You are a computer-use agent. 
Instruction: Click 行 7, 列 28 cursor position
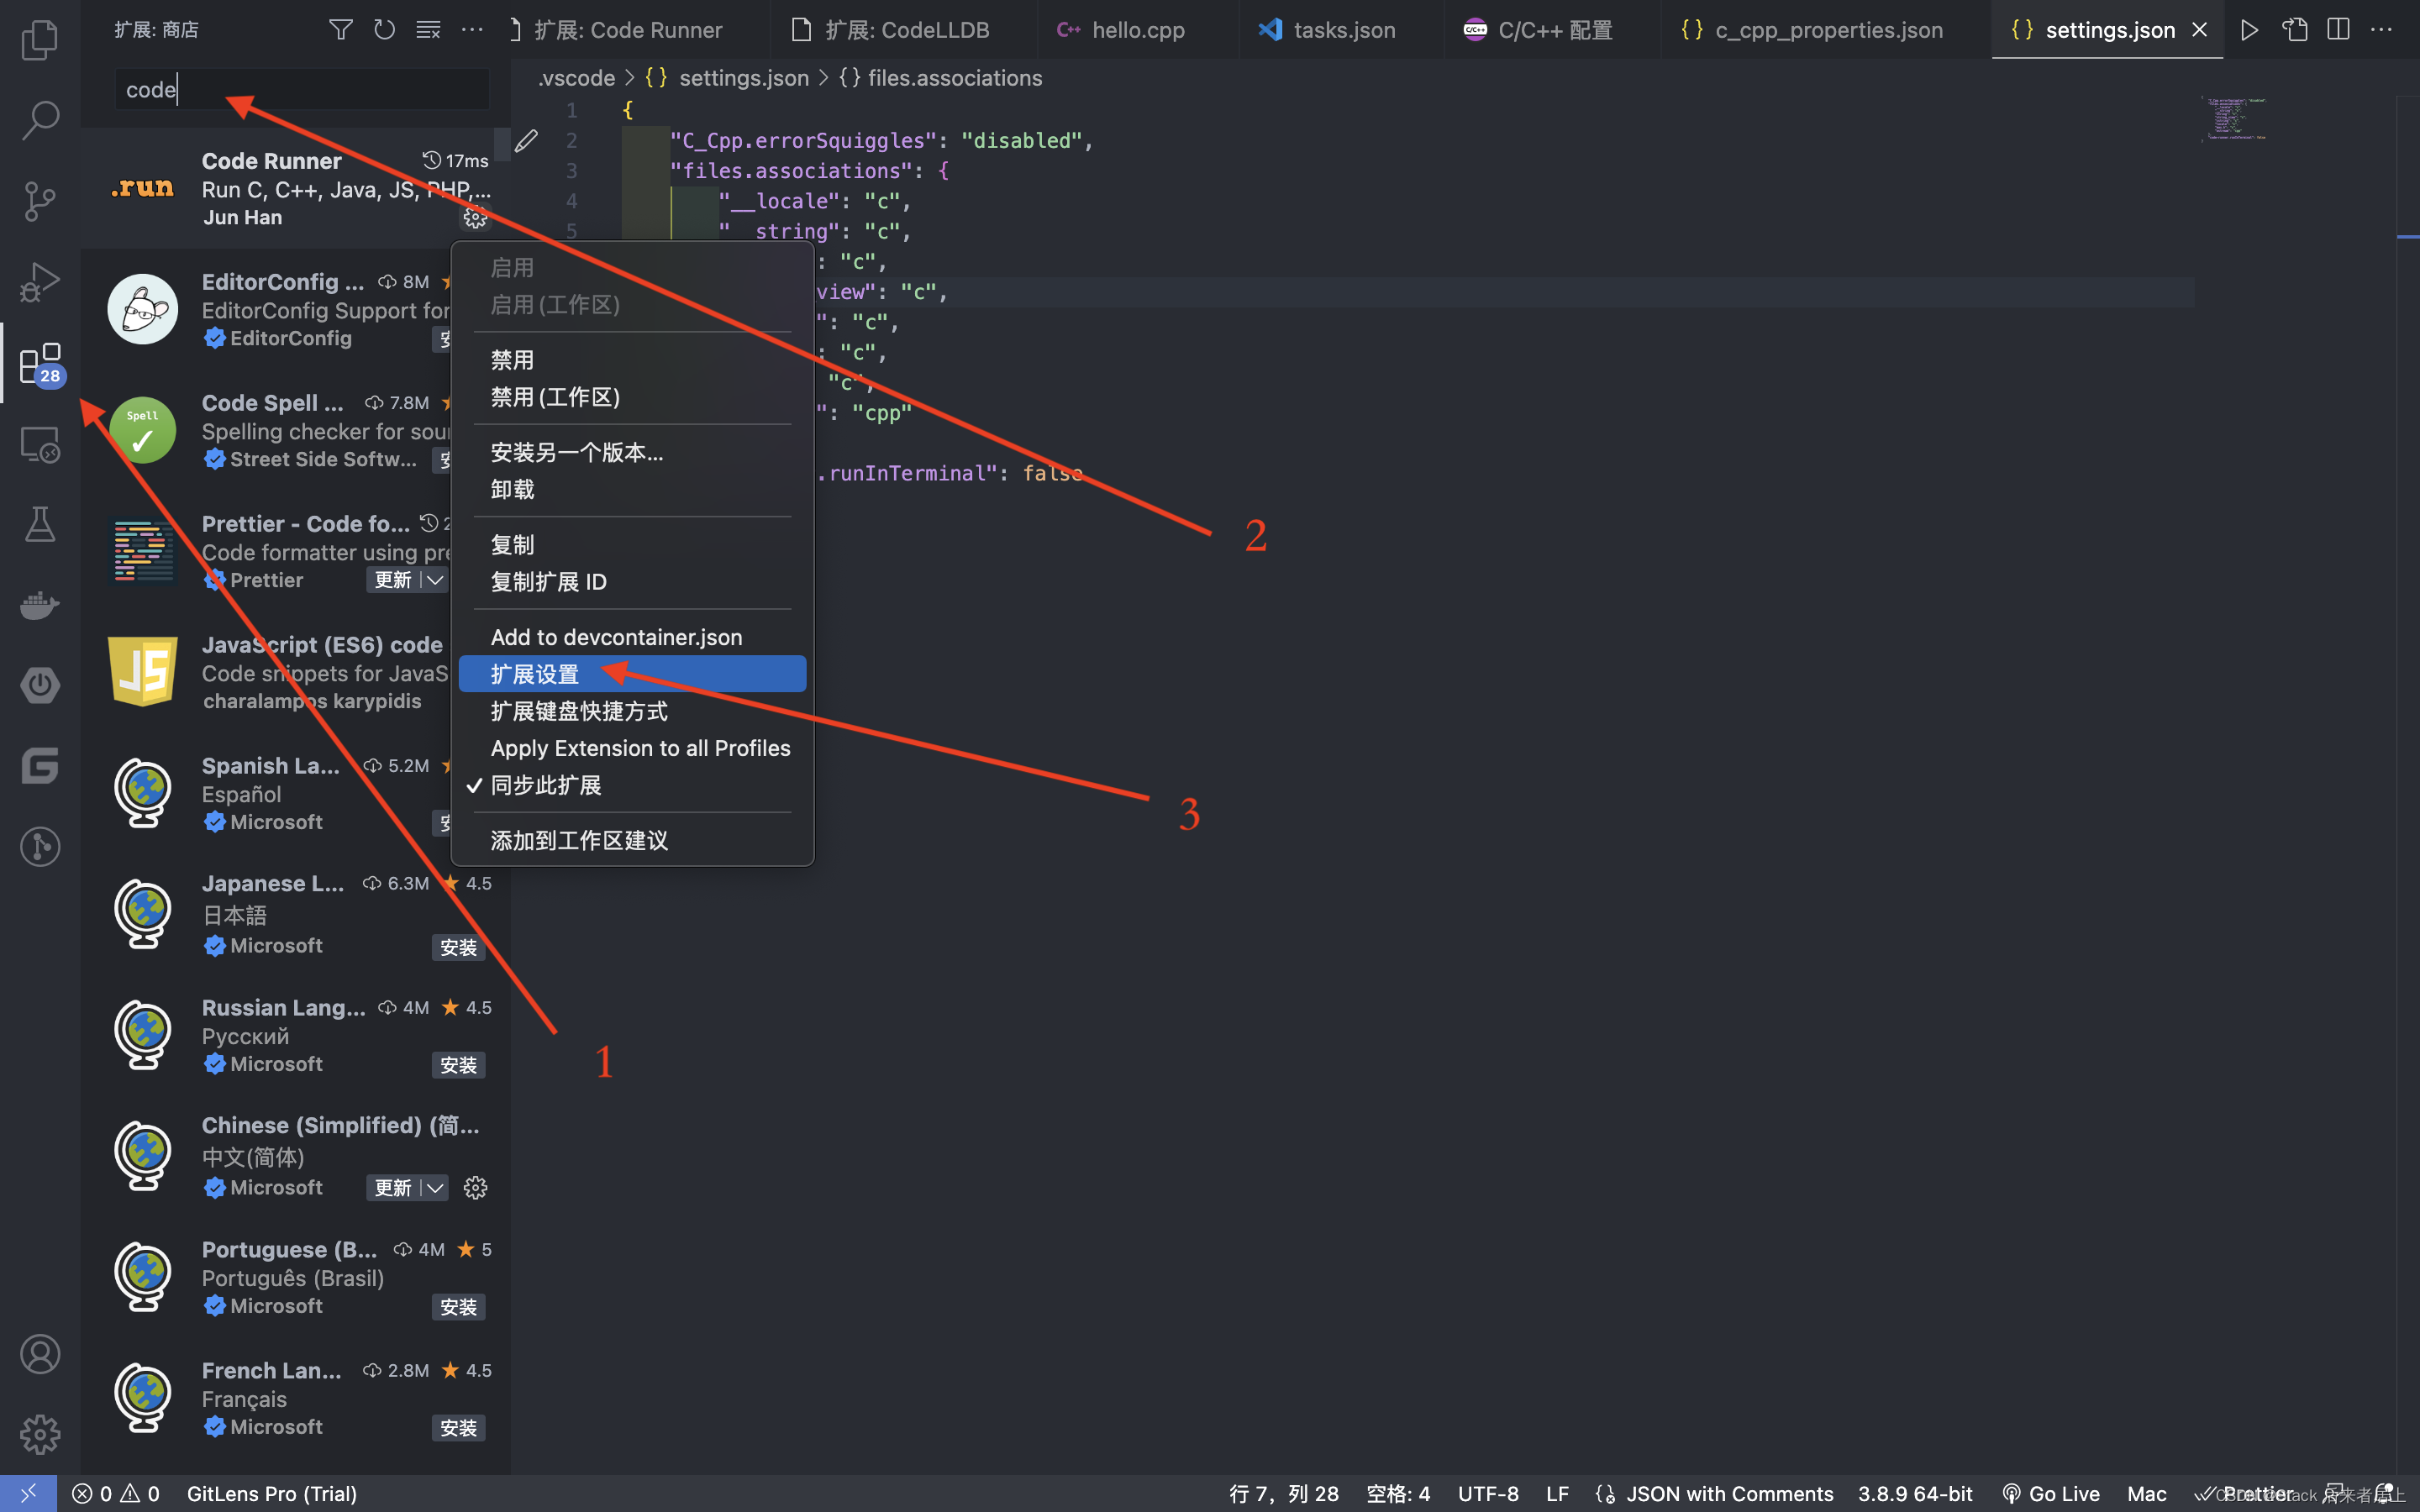[x=1283, y=1493]
